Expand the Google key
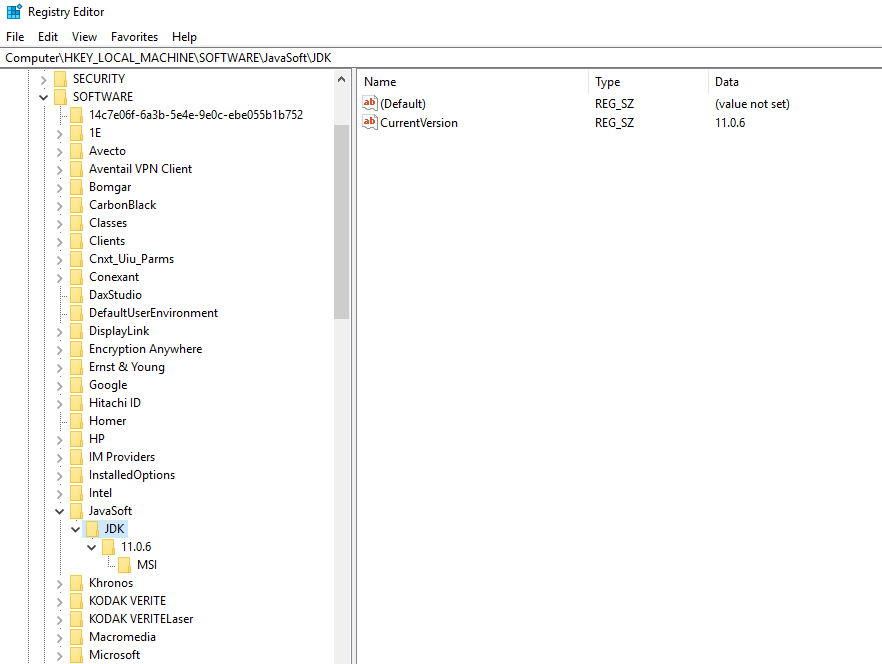This screenshot has height=664, width=882. 60,385
